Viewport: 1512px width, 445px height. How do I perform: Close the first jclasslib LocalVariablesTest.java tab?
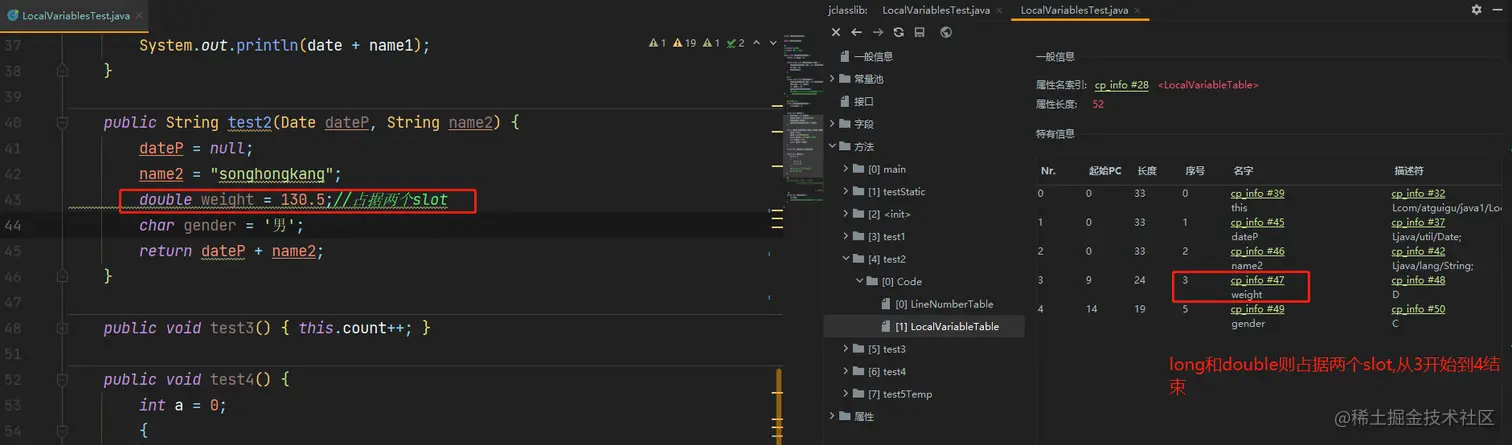coord(1000,10)
